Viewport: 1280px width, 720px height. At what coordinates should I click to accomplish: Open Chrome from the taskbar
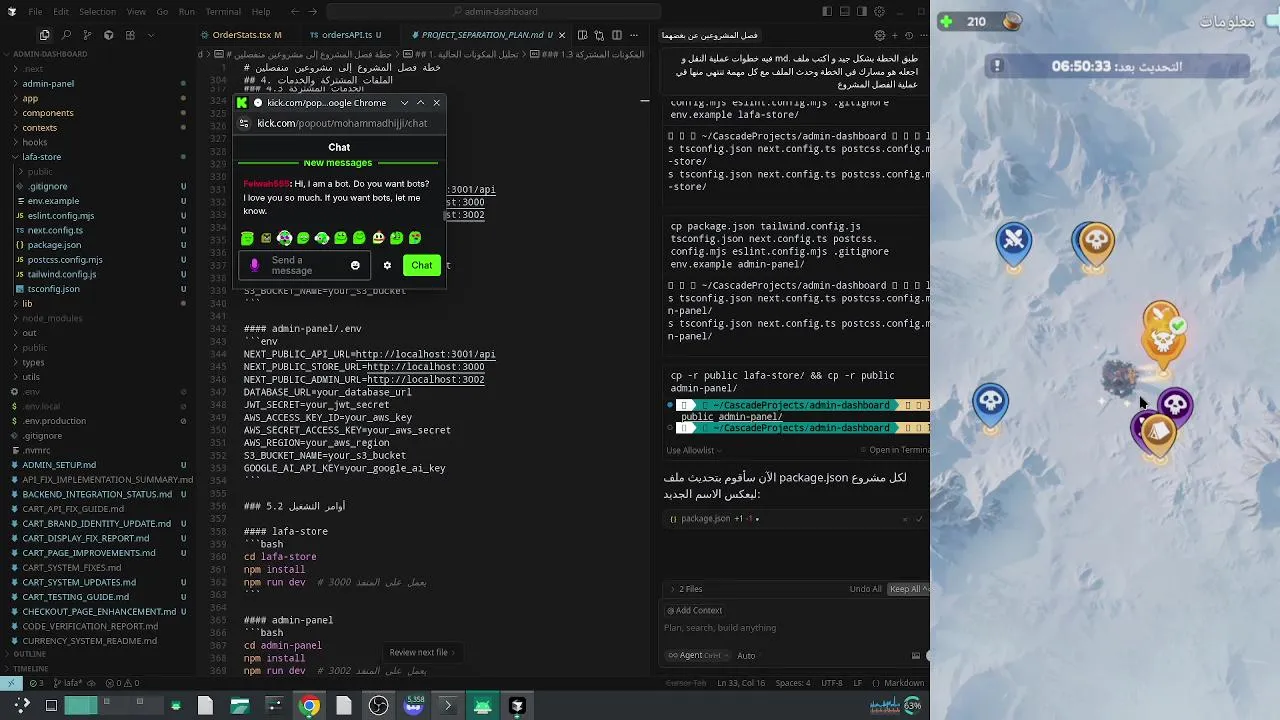[310, 706]
